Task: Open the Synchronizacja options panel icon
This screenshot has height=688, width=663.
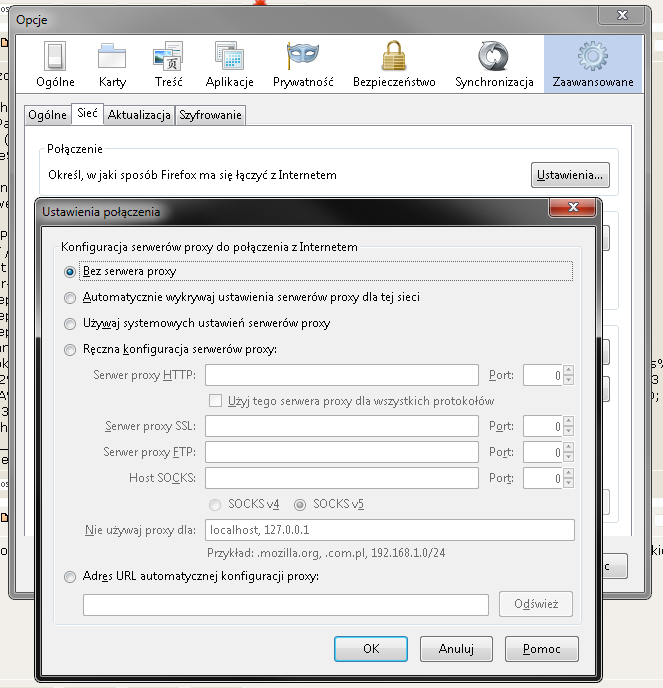Action: tap(494, 64)
